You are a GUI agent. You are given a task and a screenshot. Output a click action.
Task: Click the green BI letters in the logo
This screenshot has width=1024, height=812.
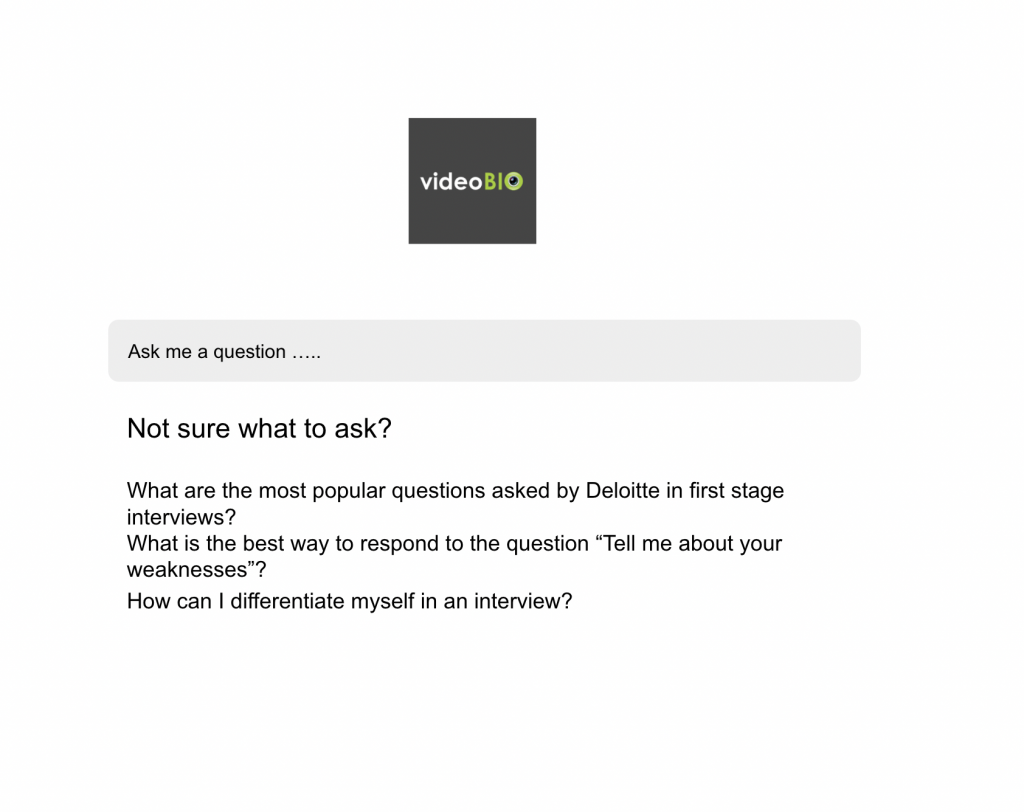point(494,181)
